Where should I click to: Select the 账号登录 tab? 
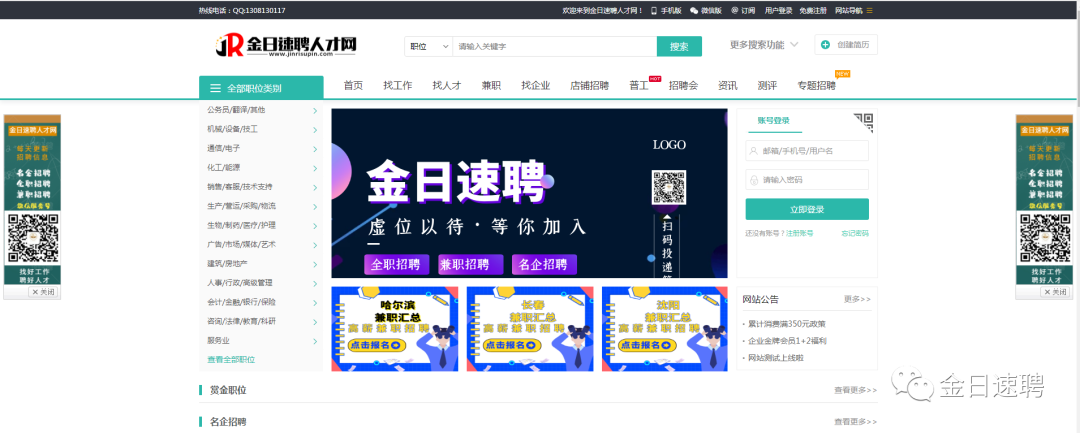773,120
